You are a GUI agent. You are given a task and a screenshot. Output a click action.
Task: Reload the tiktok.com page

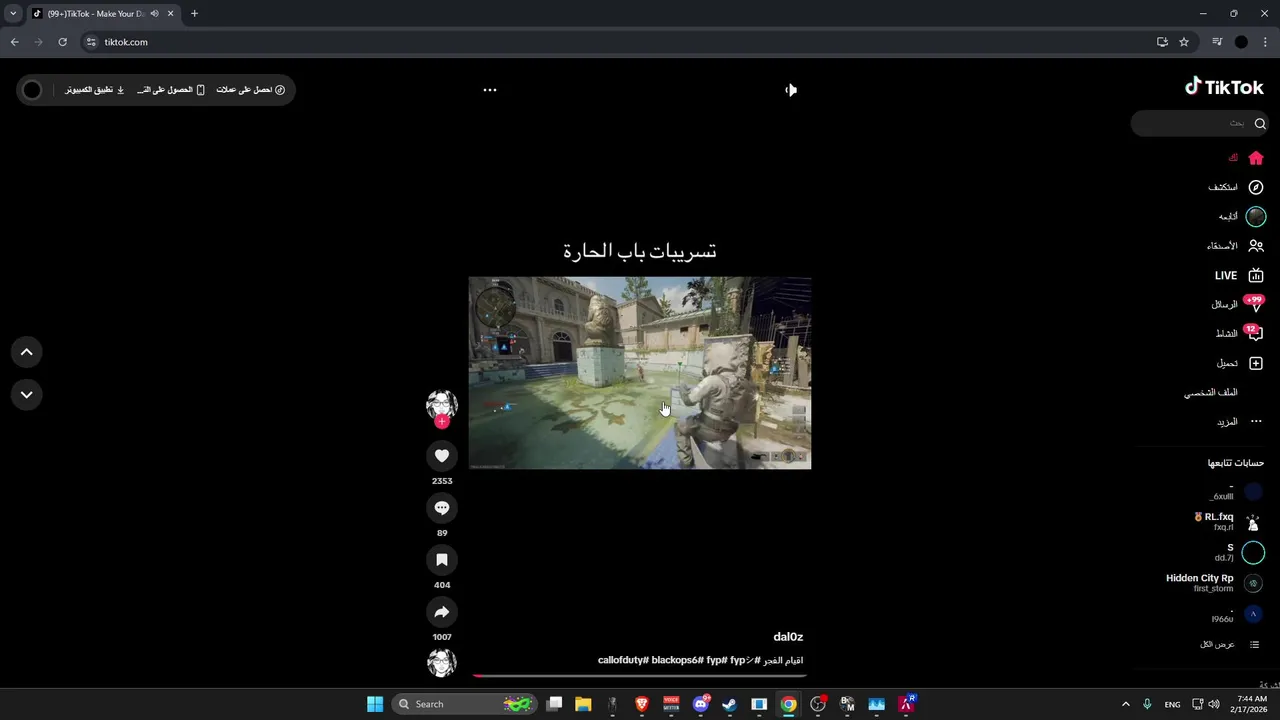62,42
